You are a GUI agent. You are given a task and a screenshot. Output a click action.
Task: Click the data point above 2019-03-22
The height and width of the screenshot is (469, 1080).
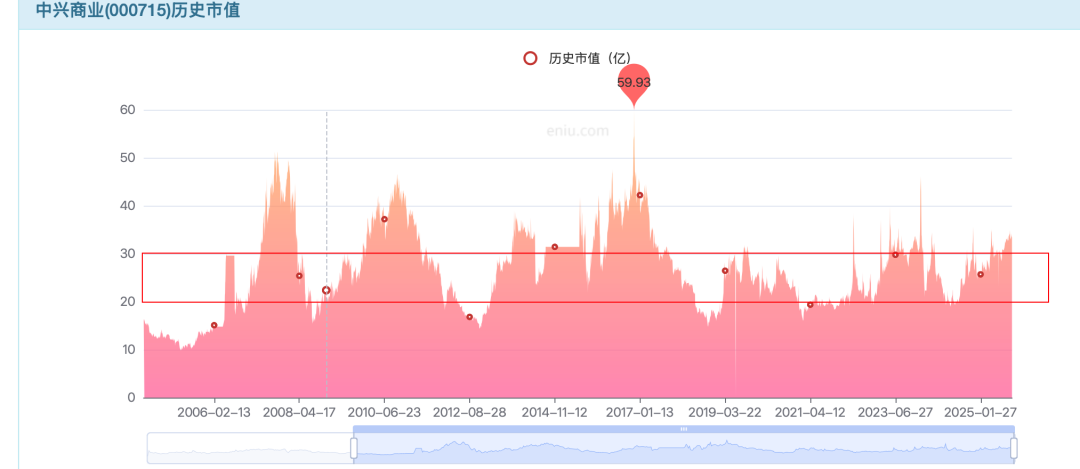coord(725,271)
